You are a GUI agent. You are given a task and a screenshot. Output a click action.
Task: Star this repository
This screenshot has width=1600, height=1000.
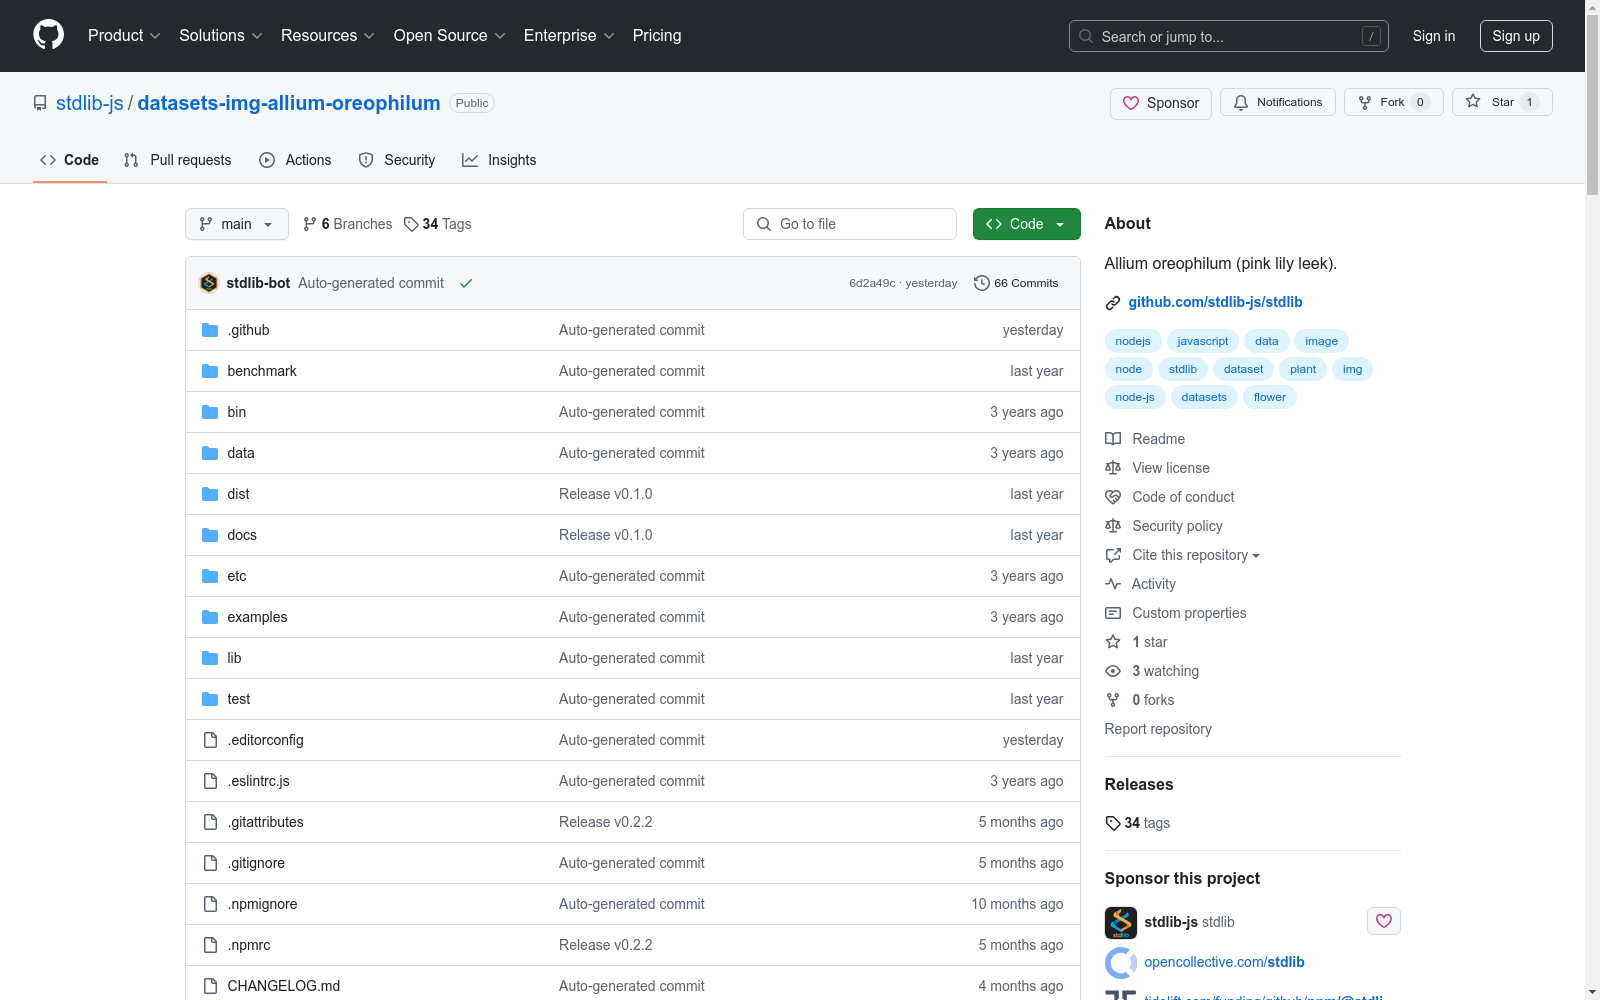[1502, 102]
